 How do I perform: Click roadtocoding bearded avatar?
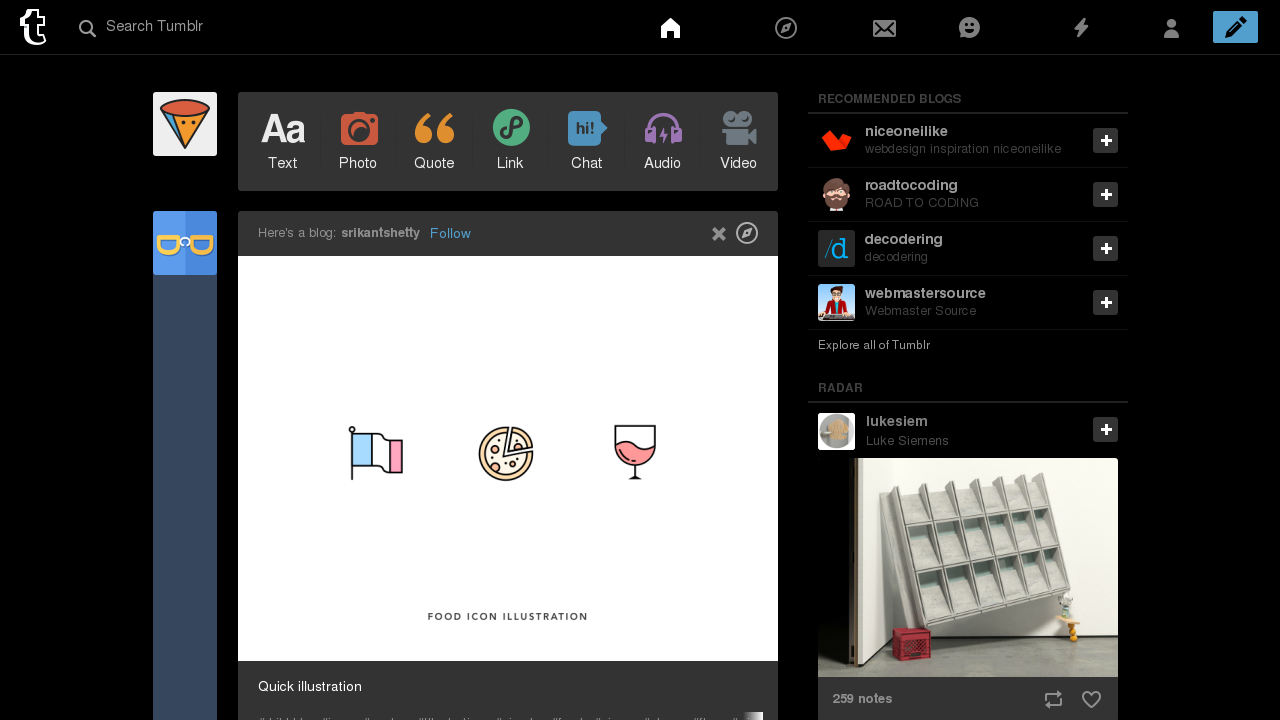pos(836,195)
